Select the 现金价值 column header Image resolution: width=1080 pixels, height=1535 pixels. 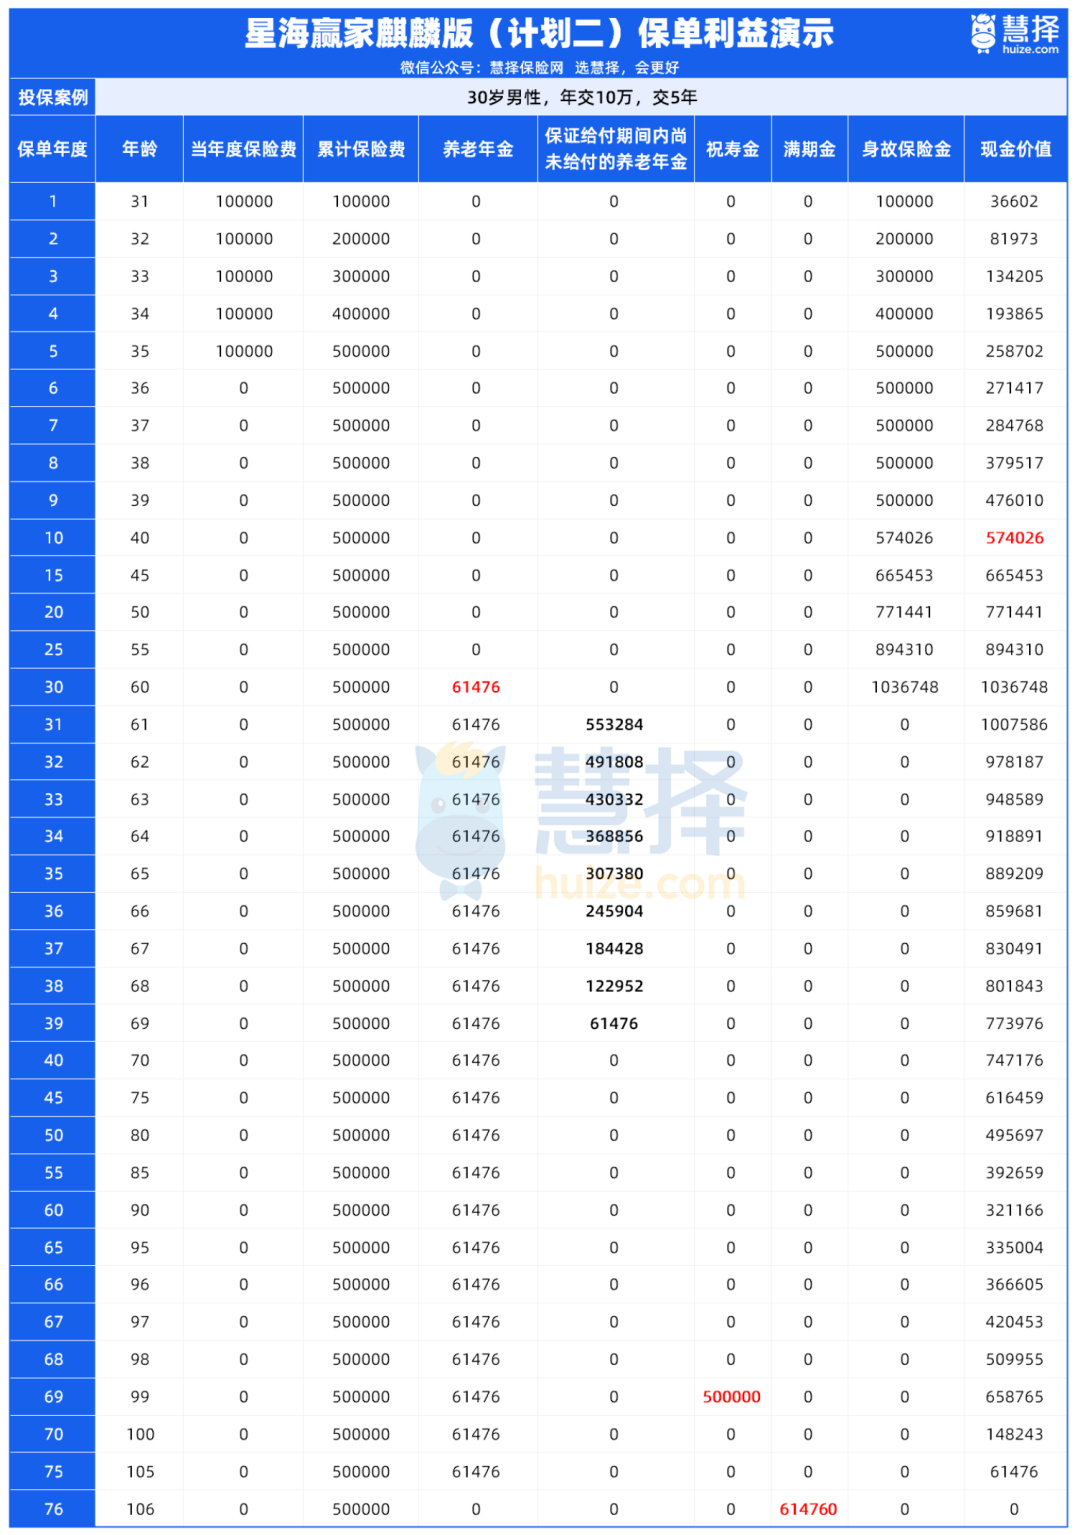[1015, 149]
